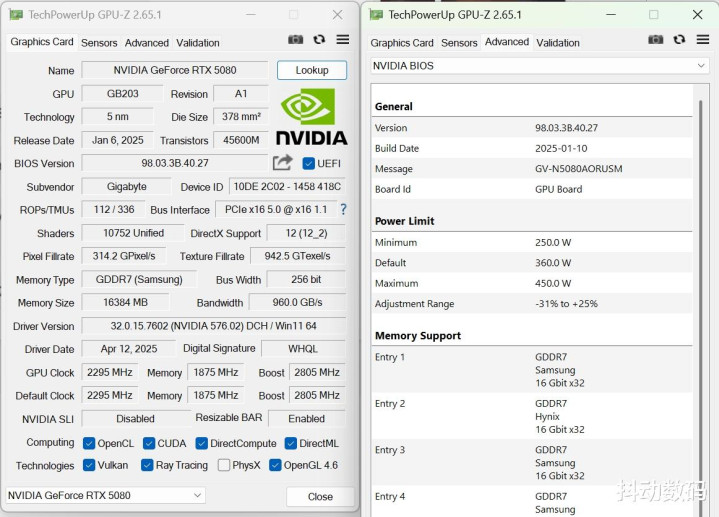
Task: Select Graphics Card tab in right window
Action: pos(402,43)
